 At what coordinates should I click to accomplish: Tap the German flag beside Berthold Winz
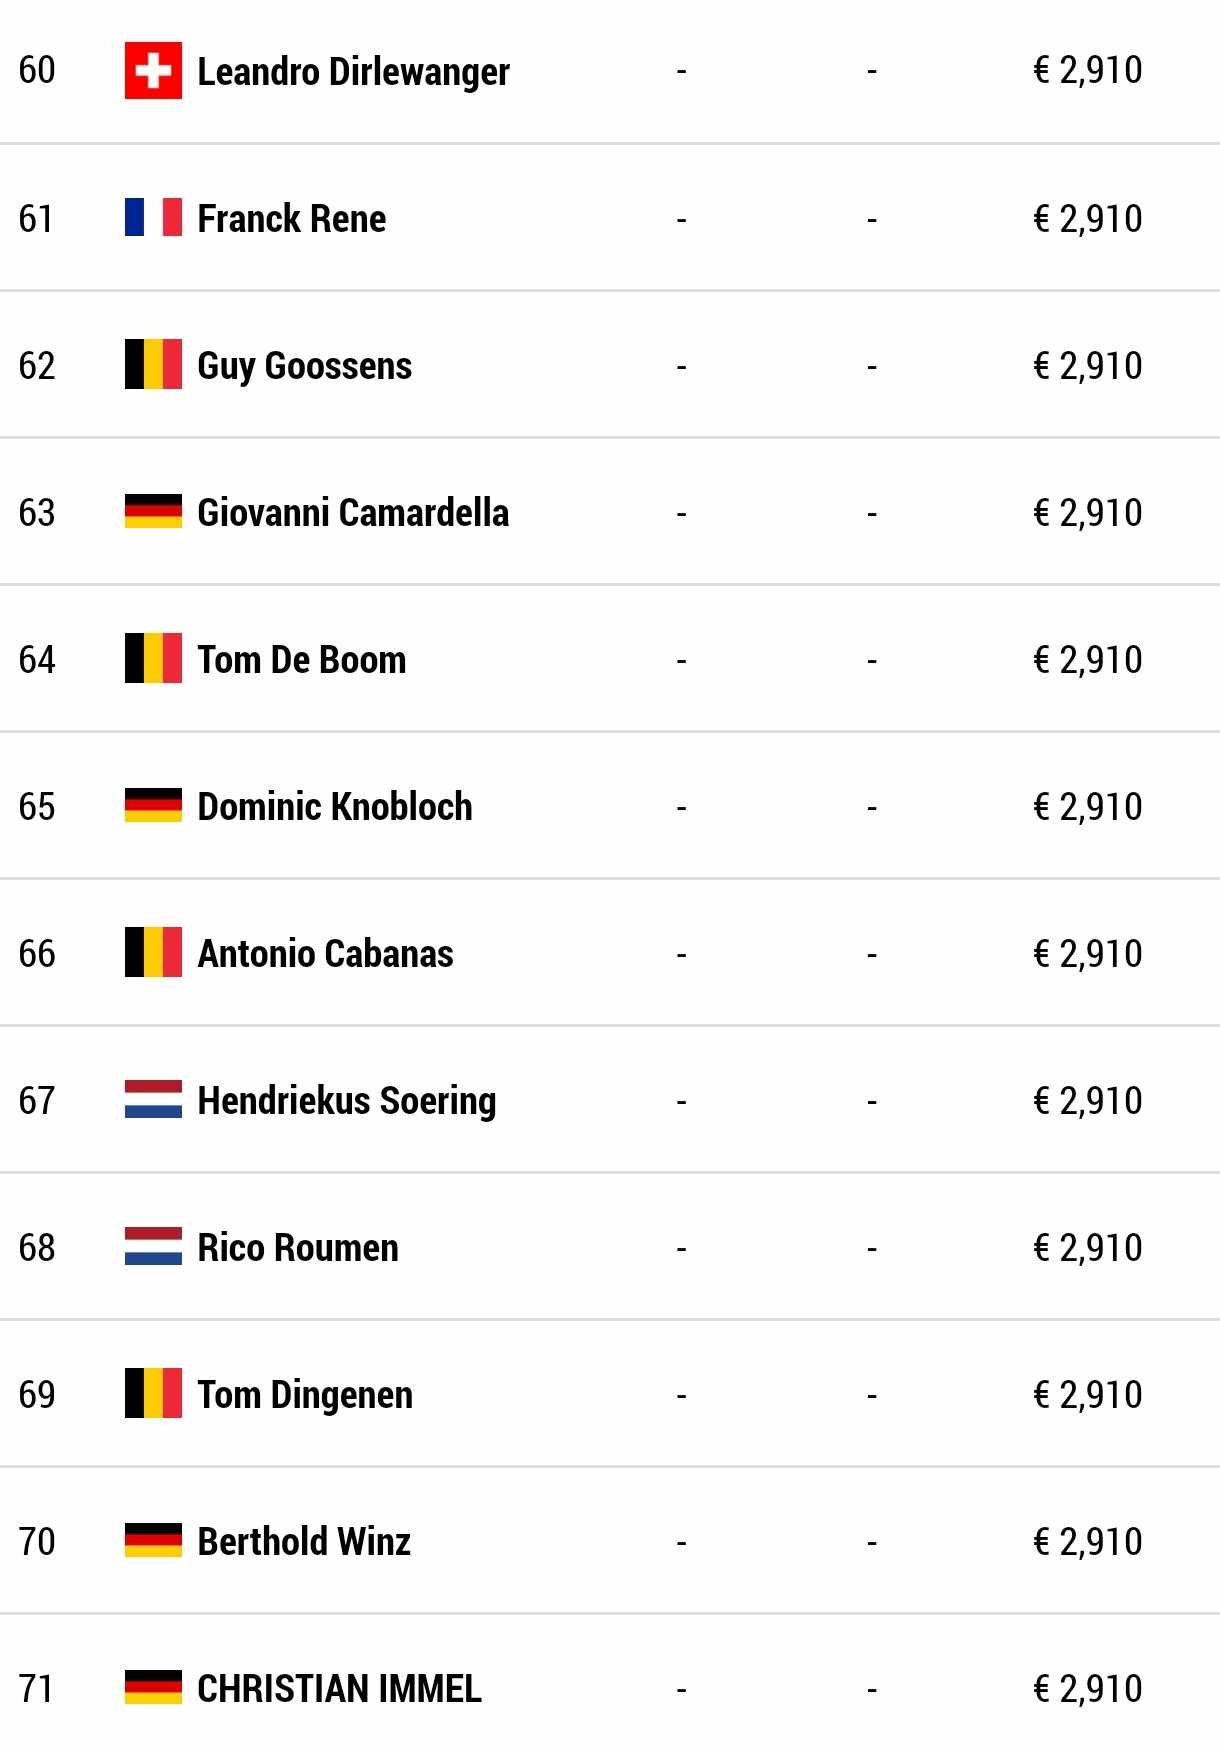(153, 1540)
